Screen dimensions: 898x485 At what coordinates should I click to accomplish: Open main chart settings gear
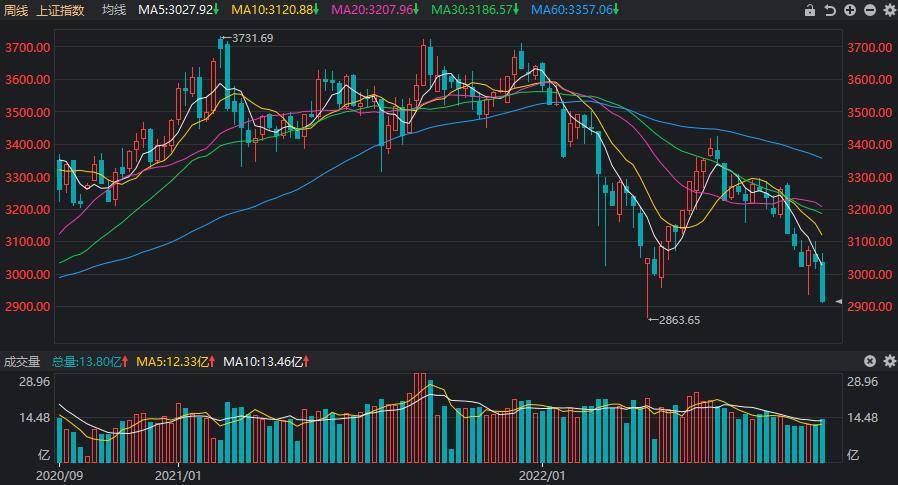[x=889, y=10]
